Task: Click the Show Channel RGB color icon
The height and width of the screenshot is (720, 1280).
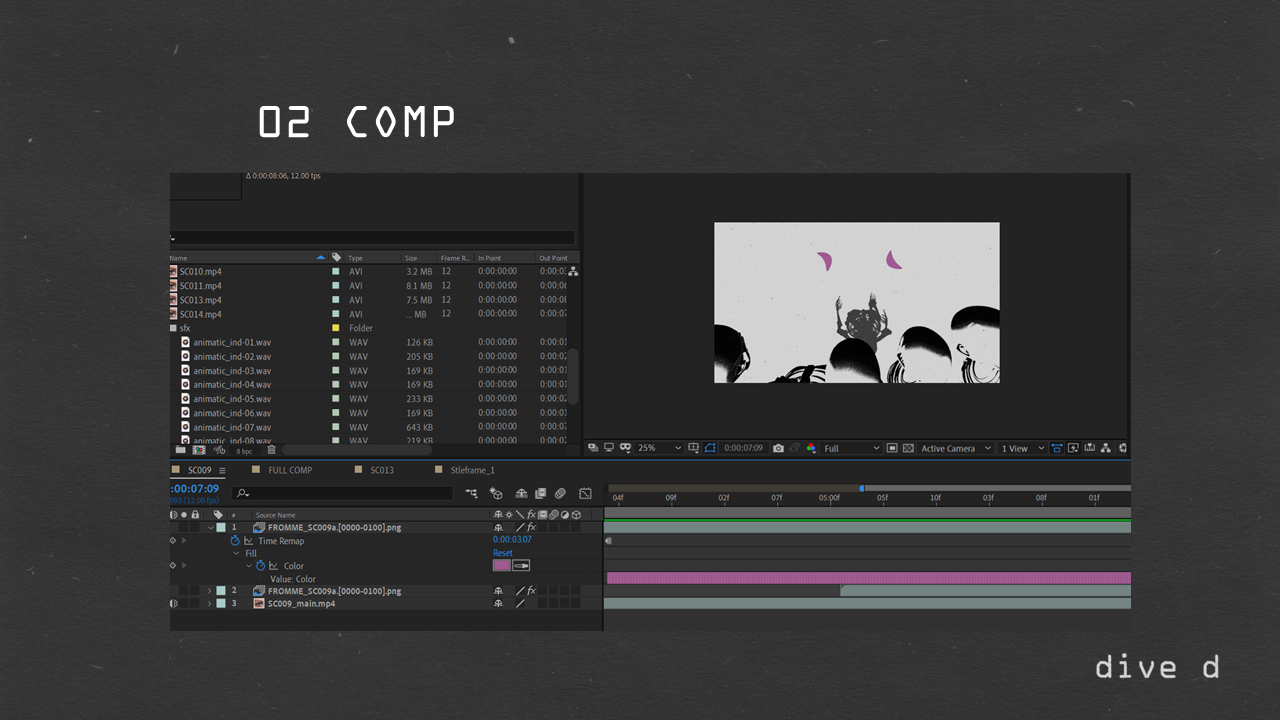Action: pos(811,448)
